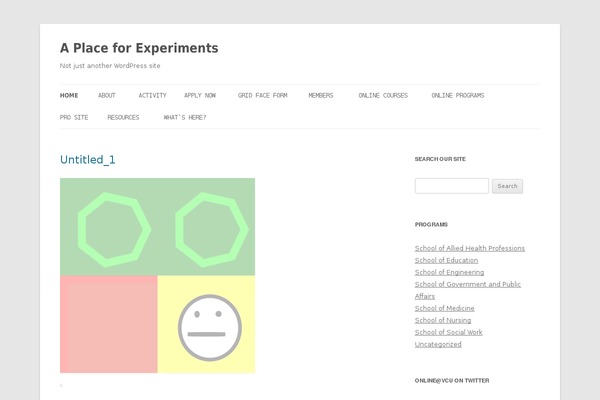Visit the School of Nursing link

coord(443,320)
